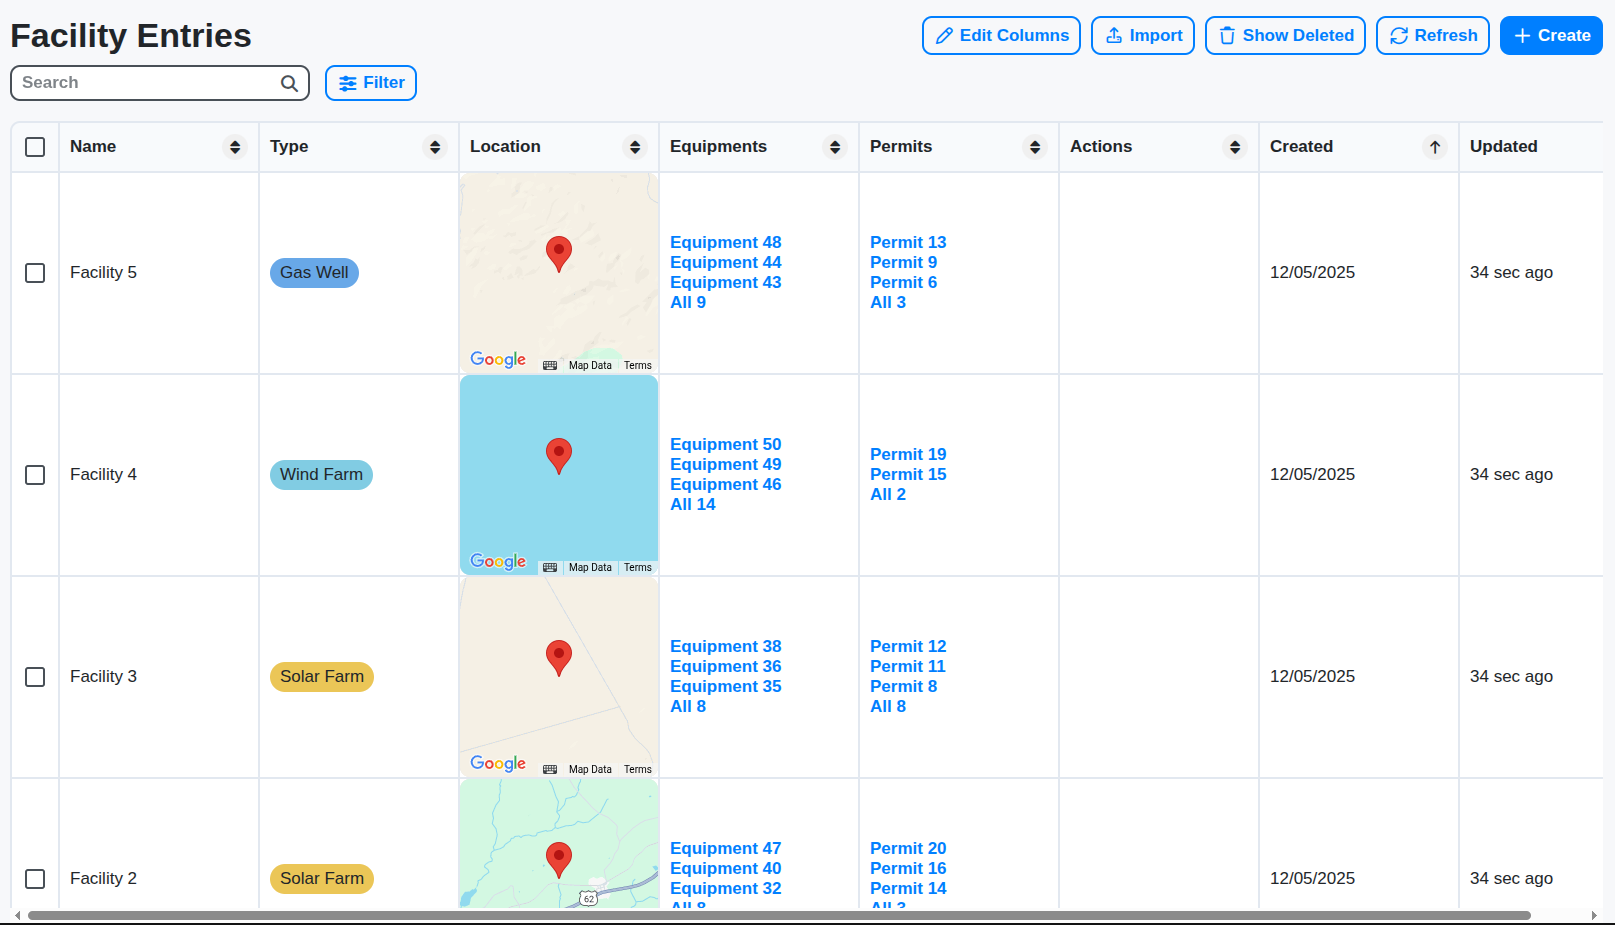The height and width of the screenshot is (925, 1615).
Task: Click the plus icon on Create button
Action: 1521,35
